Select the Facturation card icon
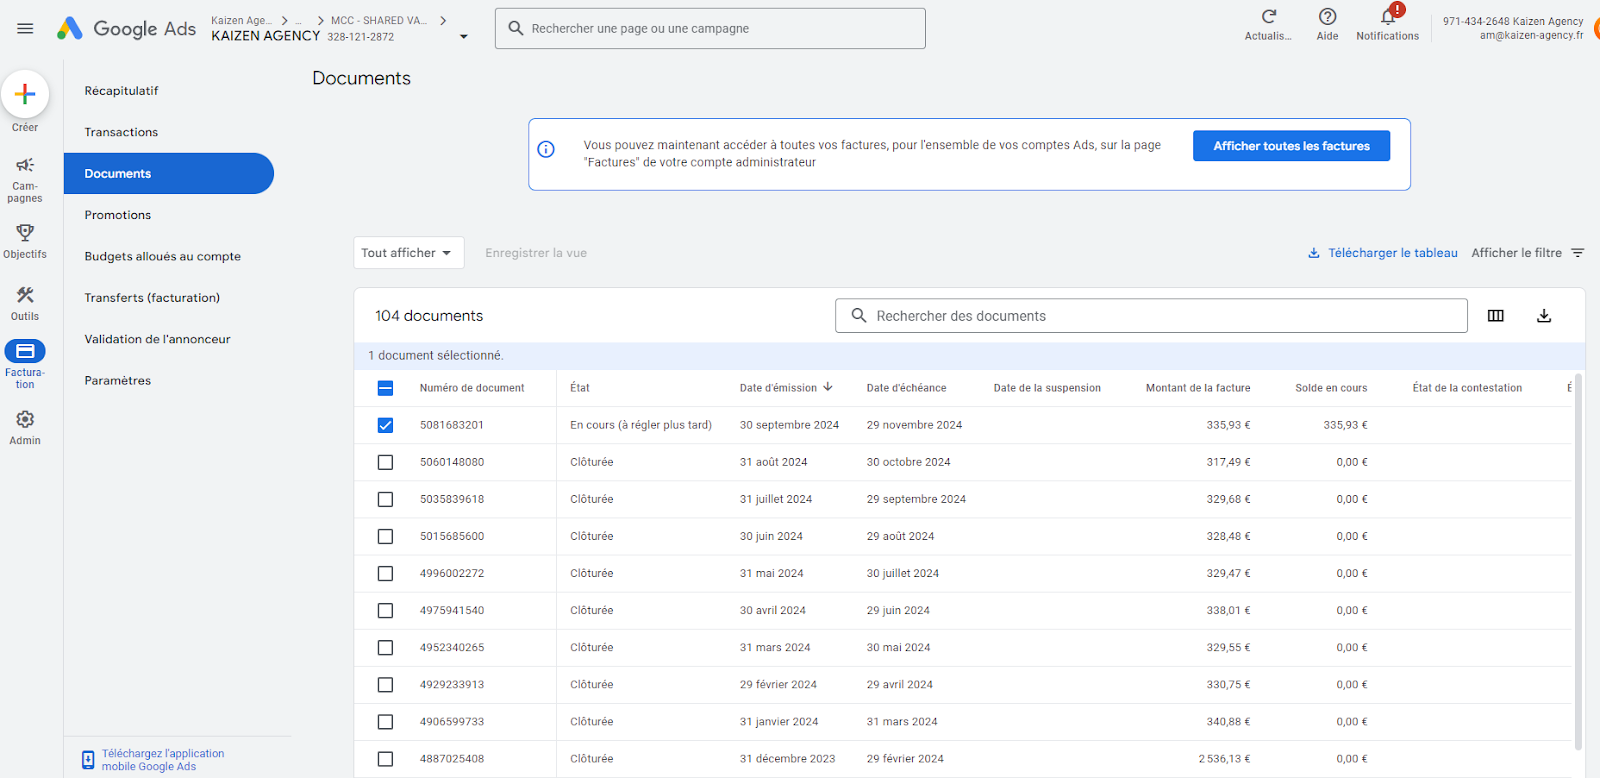 coord(25,351)
